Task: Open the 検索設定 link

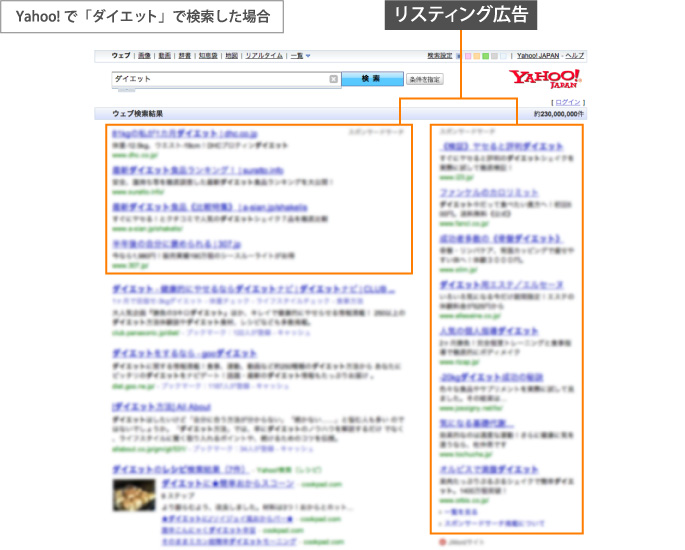Action: [439, 55]
